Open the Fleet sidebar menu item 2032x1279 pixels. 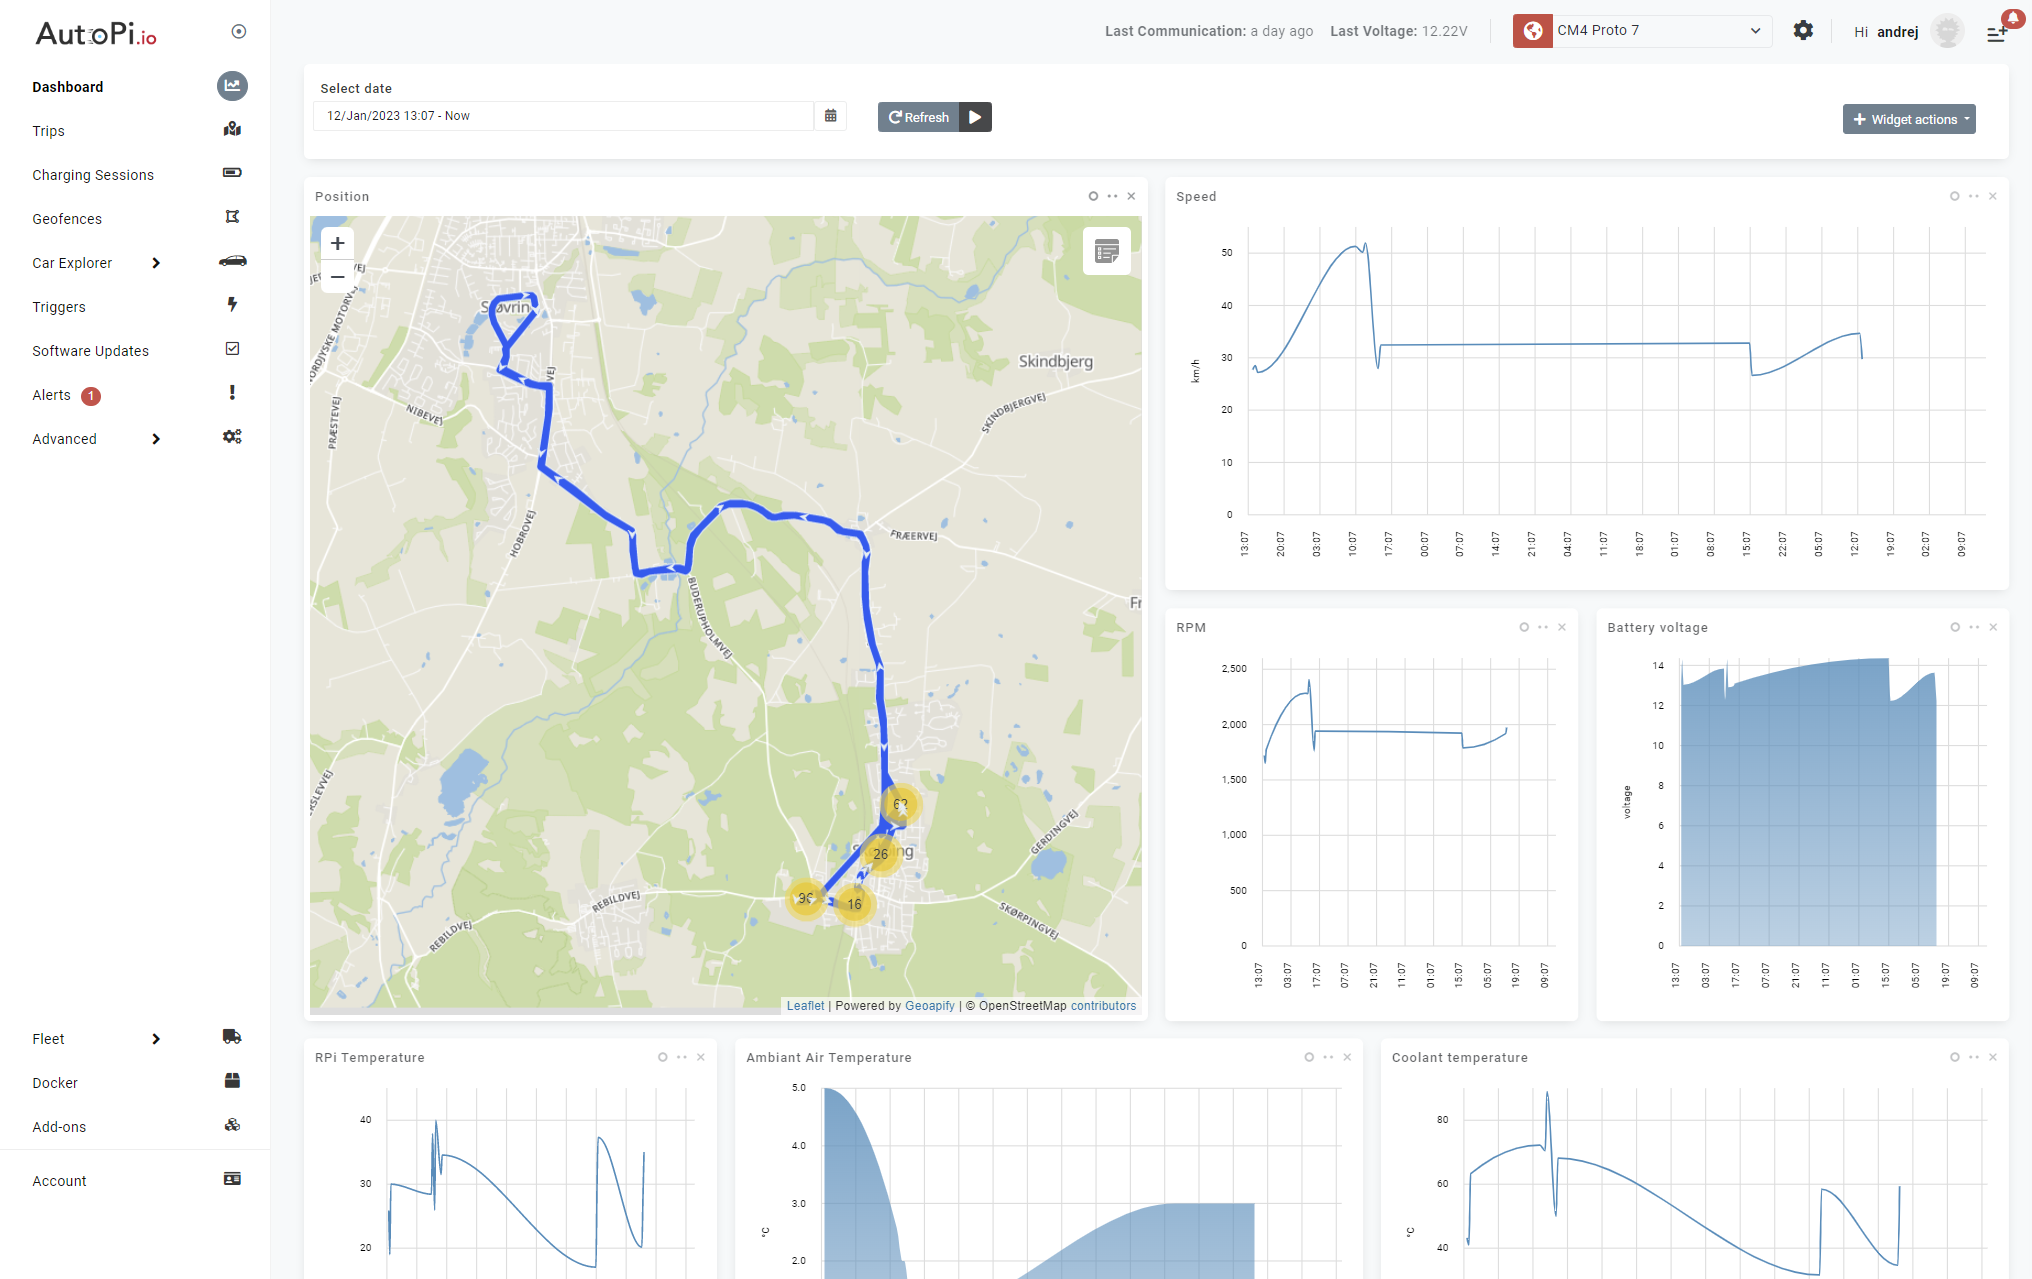coord(48,1038)
